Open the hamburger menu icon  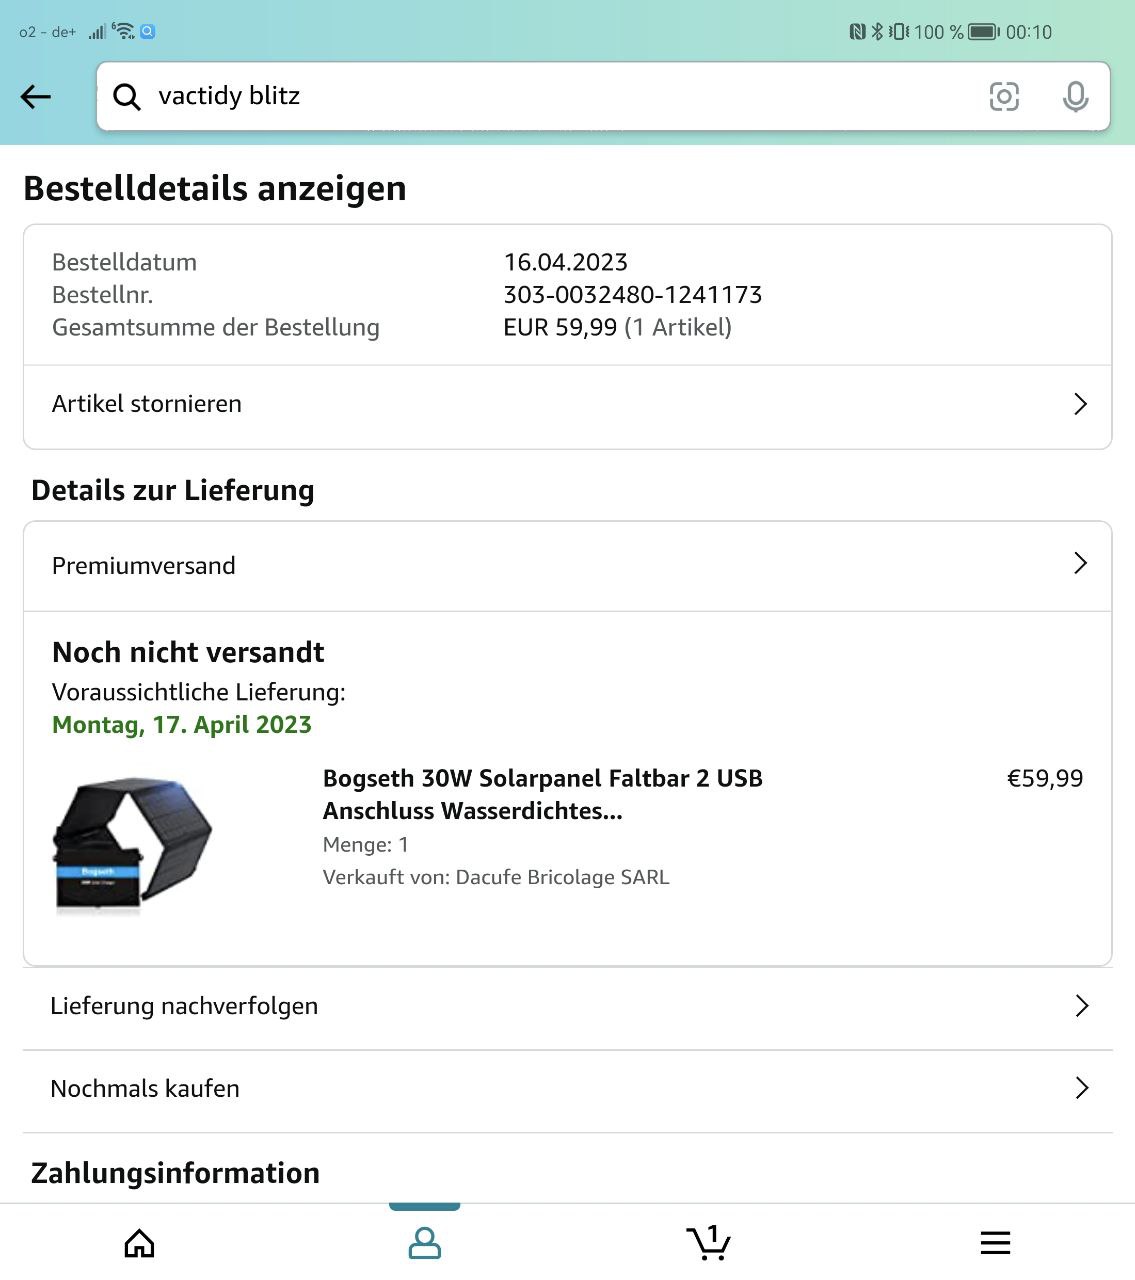coord(995,1243)
